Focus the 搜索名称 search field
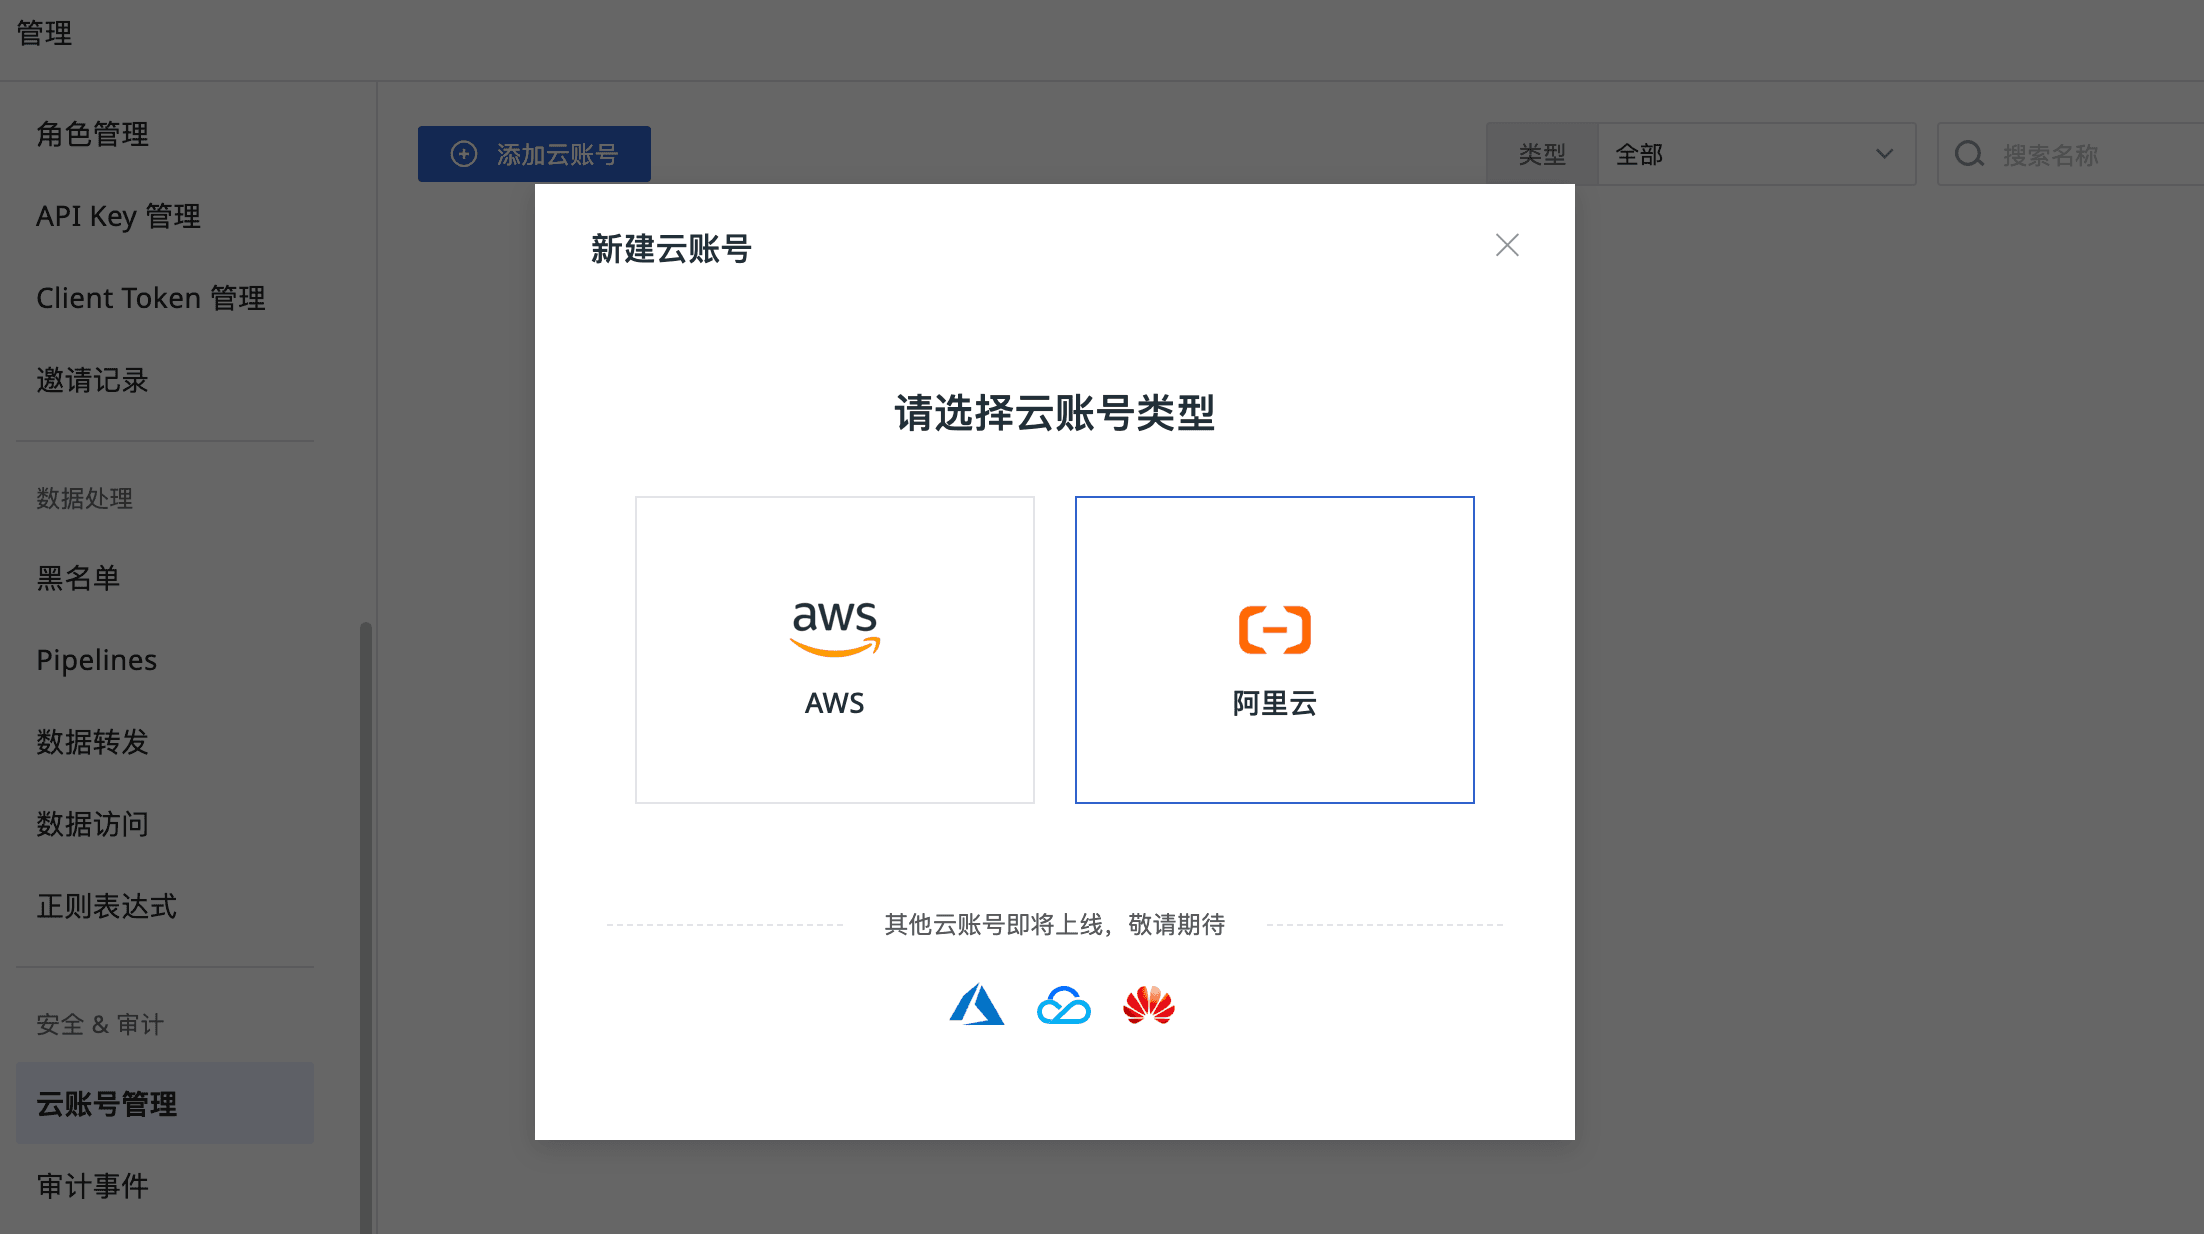This screenshot has width=2204, height=1234. point(2090,155)
